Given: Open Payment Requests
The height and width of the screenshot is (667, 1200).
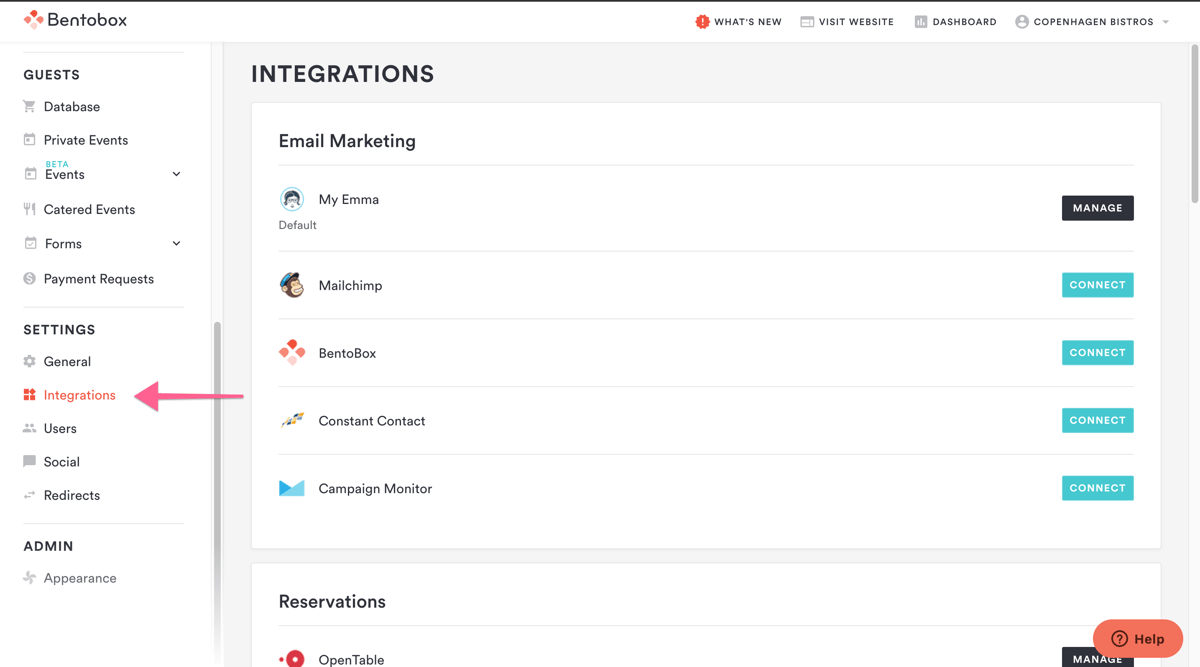Looking at the screenshot, I should 99,279.
